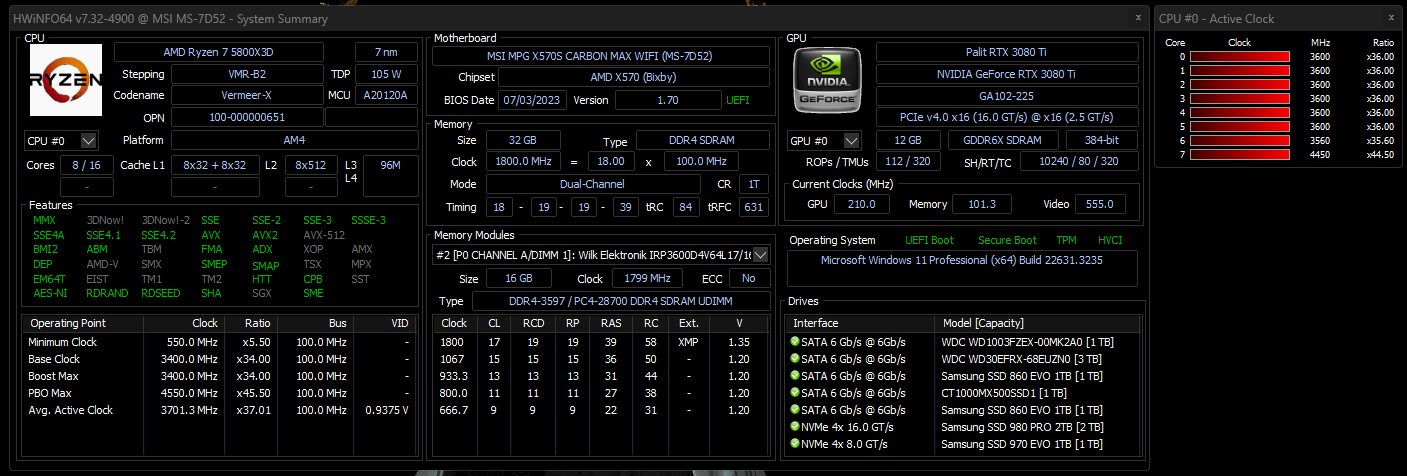1407x476 pixels.
Task: Click status icon for CT1000MX500SSD1 drive
Action: 795,393
